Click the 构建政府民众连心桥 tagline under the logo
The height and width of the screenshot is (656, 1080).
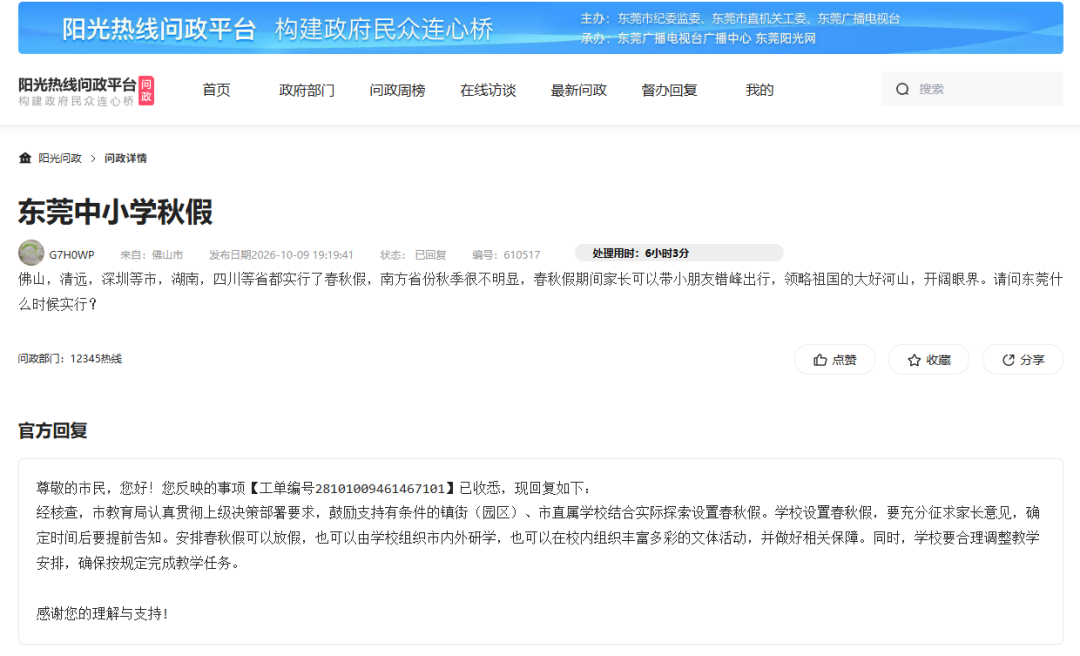[76, 101]
